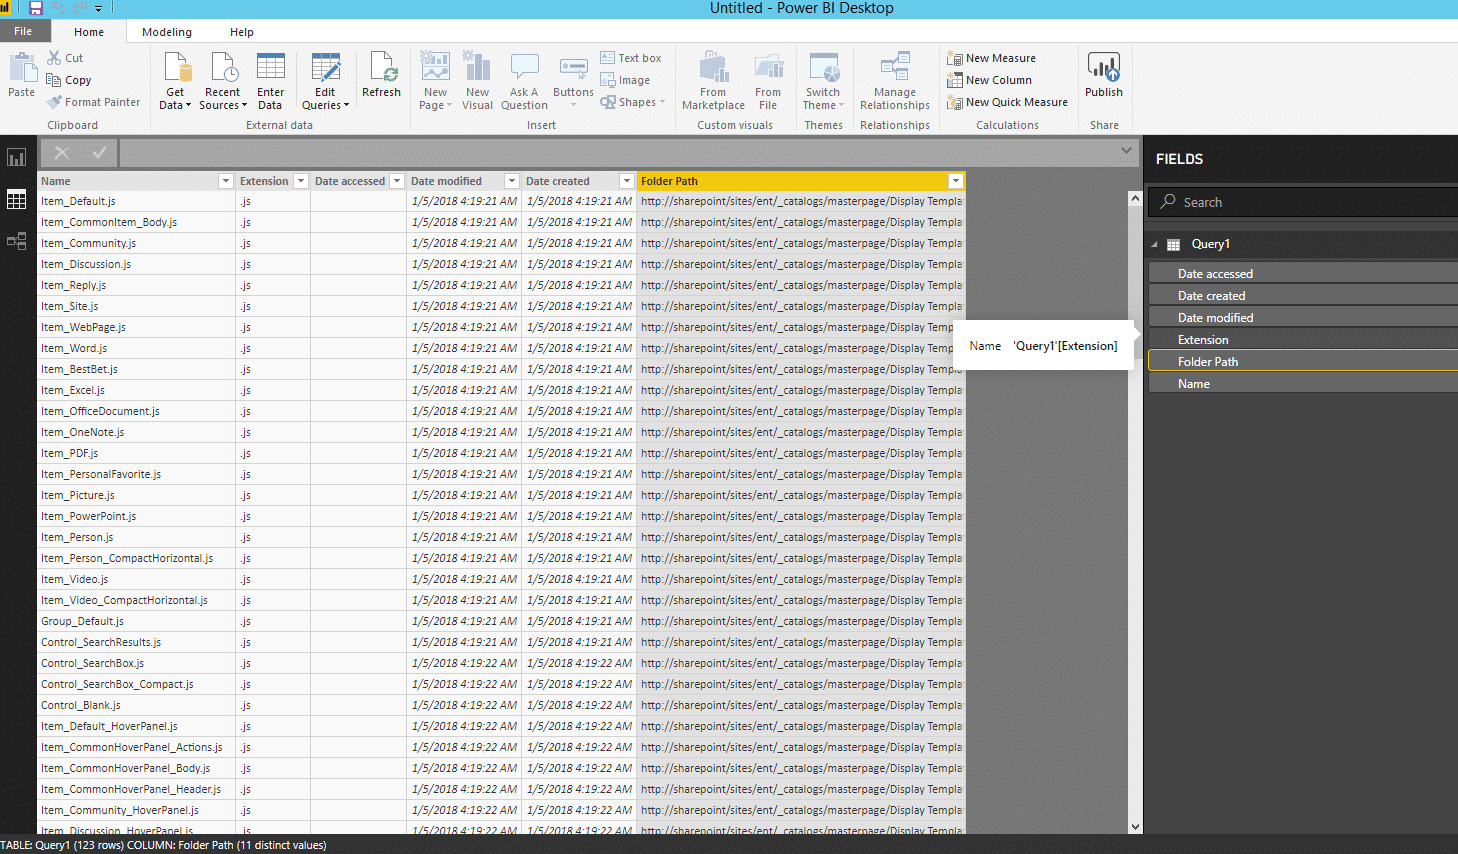Click the Search box in the Fields pane

(x=1303, y=202)
